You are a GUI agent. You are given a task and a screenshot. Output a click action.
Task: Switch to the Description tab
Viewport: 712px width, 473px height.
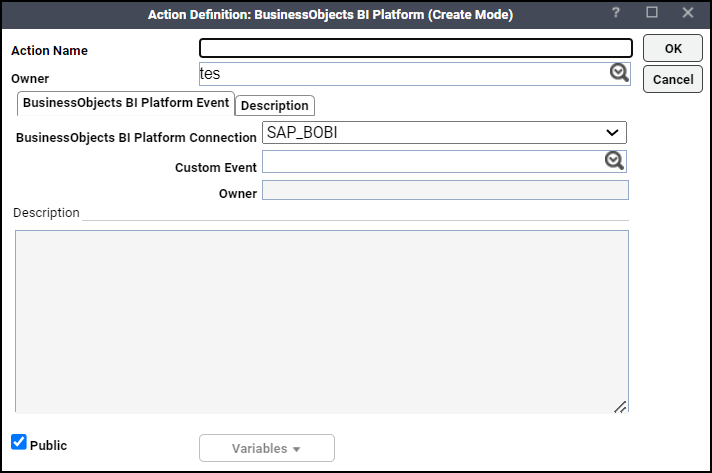[274, 105]
